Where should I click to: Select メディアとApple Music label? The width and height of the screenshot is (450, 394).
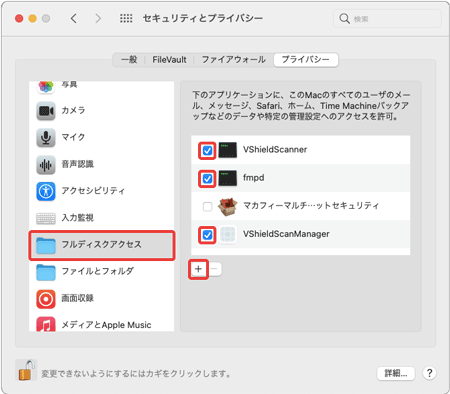pyautogui.click(x=106, y=325)
